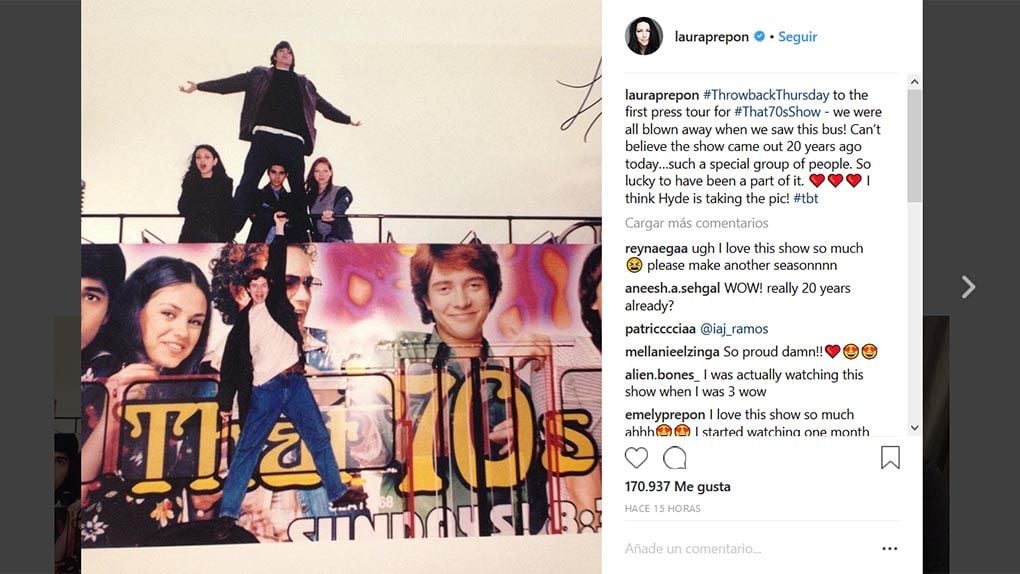This screenshot has height=574, width=1020.
Task: Open commenter reynaegaa's profile
Action: [x=656, y=248]
